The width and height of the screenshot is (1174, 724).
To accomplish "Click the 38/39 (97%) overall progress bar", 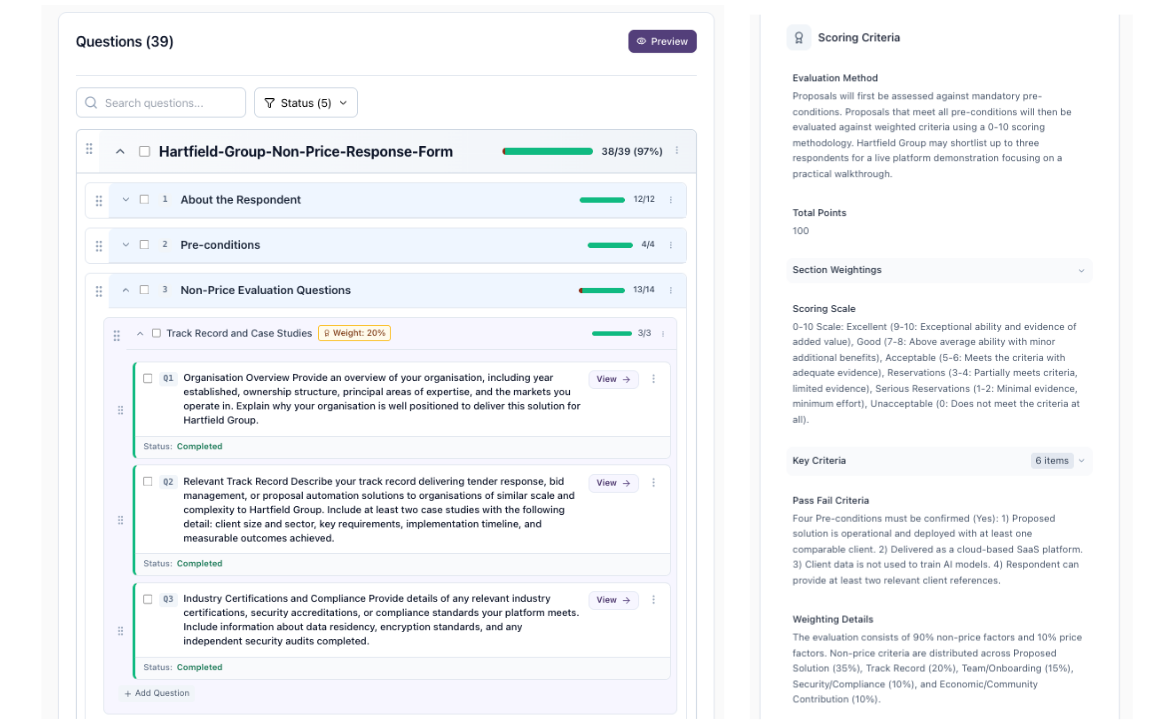I will click(547, 151).
